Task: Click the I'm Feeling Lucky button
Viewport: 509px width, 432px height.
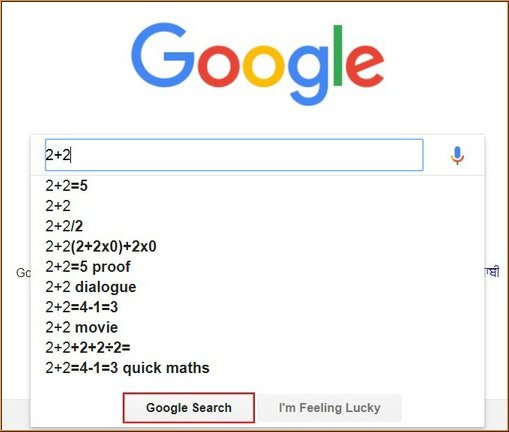Action: click(330, 408)
